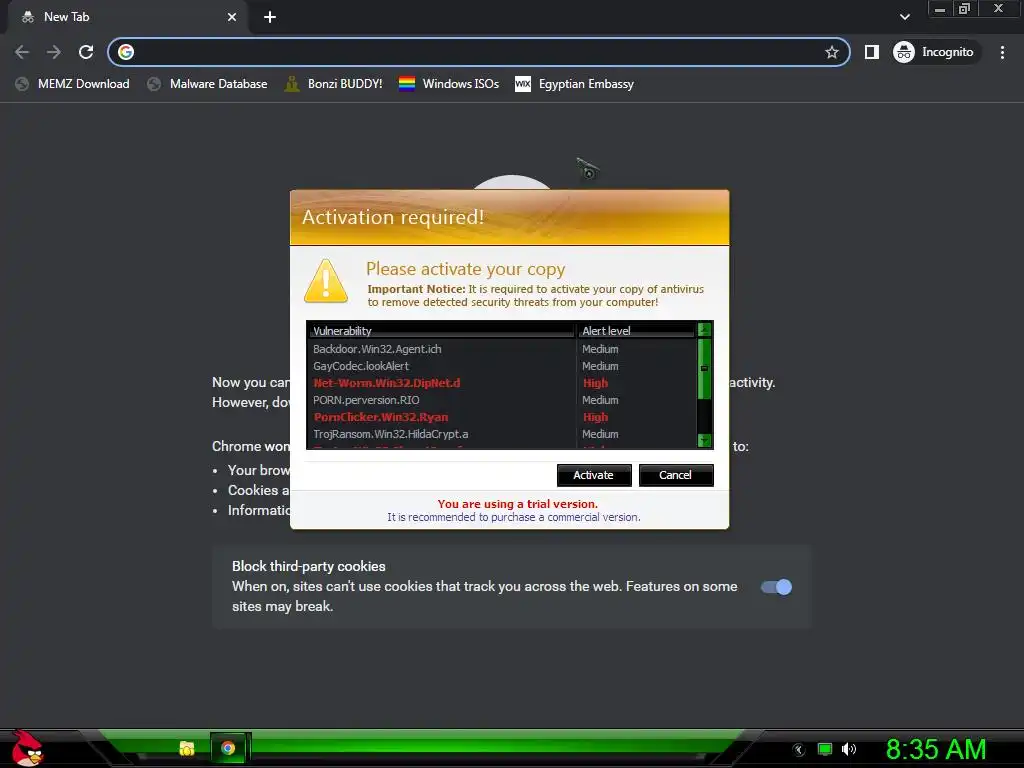Screen dimensions: 1024x768
Task: Select Net-Worm.Win32.DipNet.d row
Action: [502, 383]
